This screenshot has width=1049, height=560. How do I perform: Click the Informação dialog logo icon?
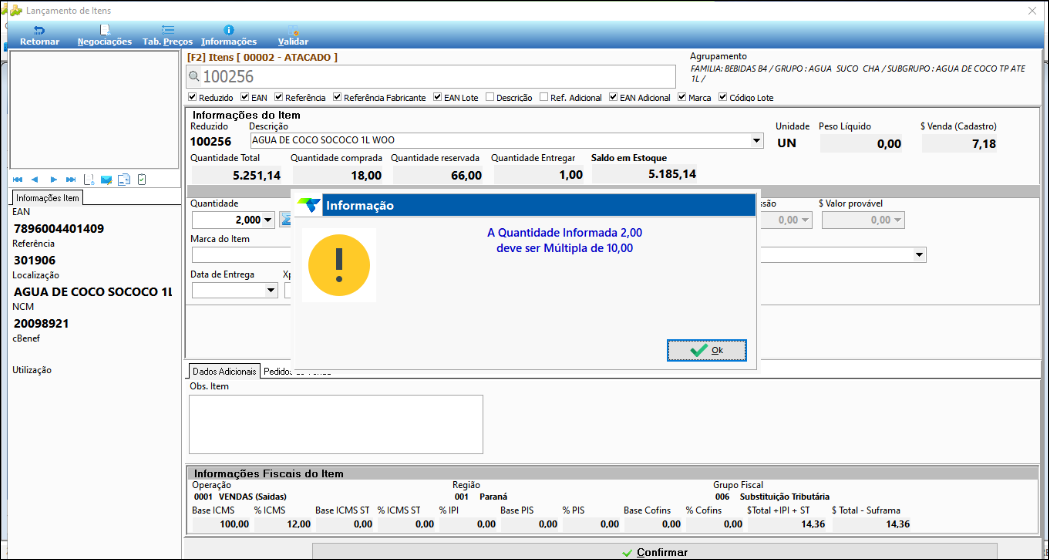pos(309,205)
